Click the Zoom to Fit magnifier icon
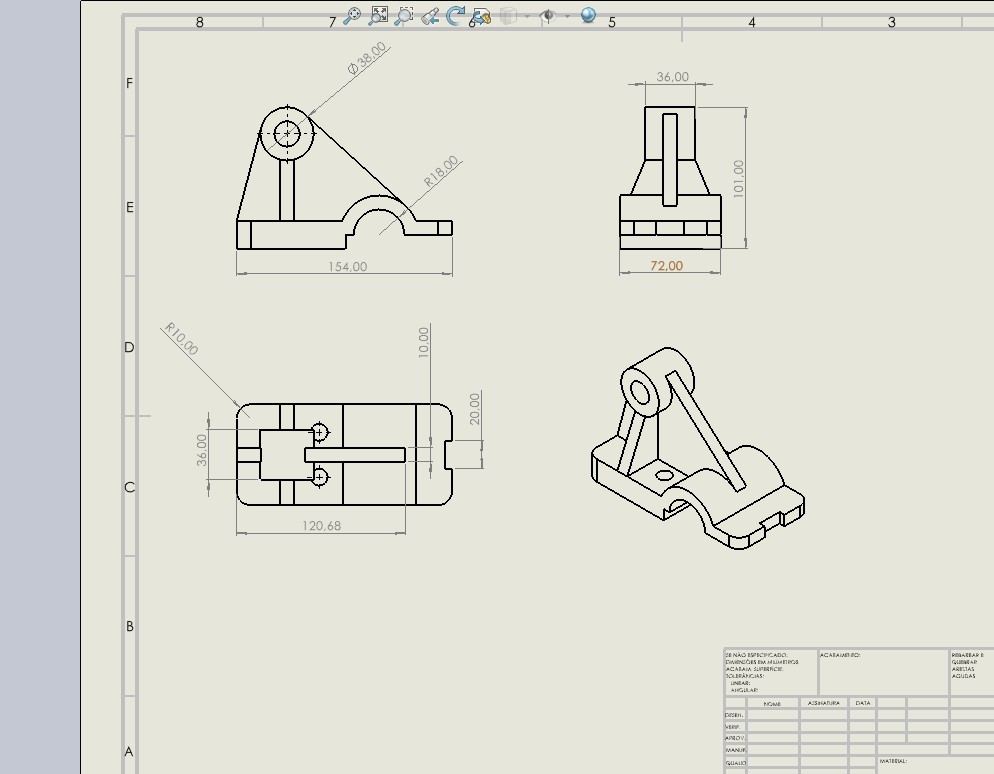This screenshot has width=994, height=774. 352,16
